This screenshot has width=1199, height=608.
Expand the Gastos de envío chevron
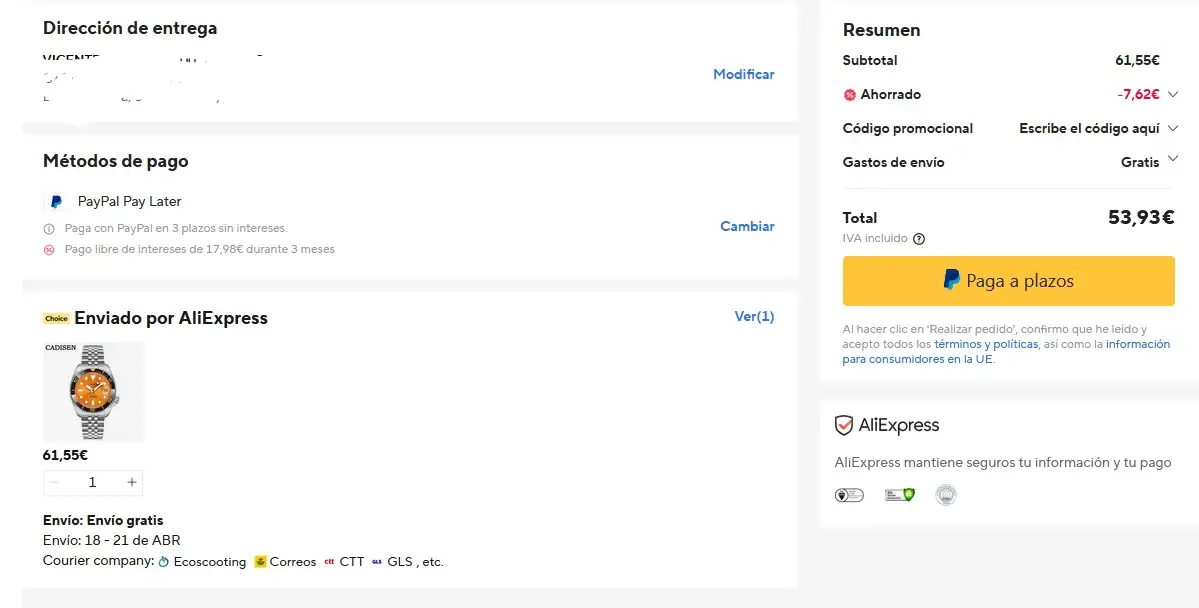coord(1173,158)
